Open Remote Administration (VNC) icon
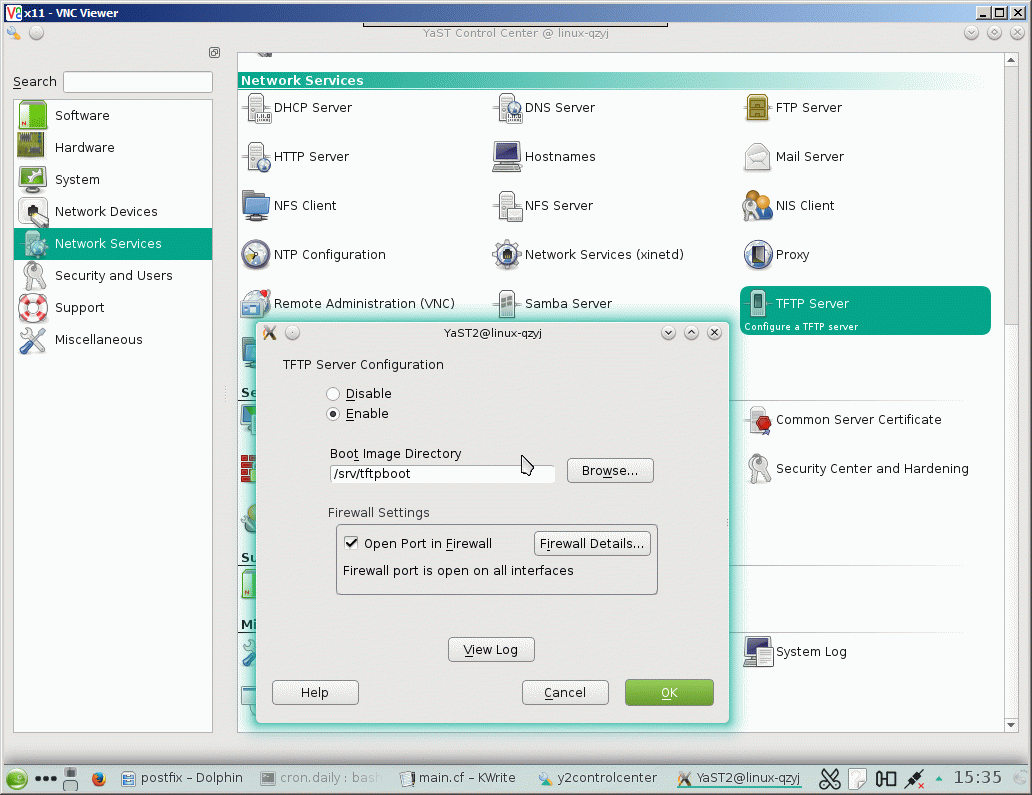The height and width of the screenshot is (795, 1032). (x=255, y=303)
